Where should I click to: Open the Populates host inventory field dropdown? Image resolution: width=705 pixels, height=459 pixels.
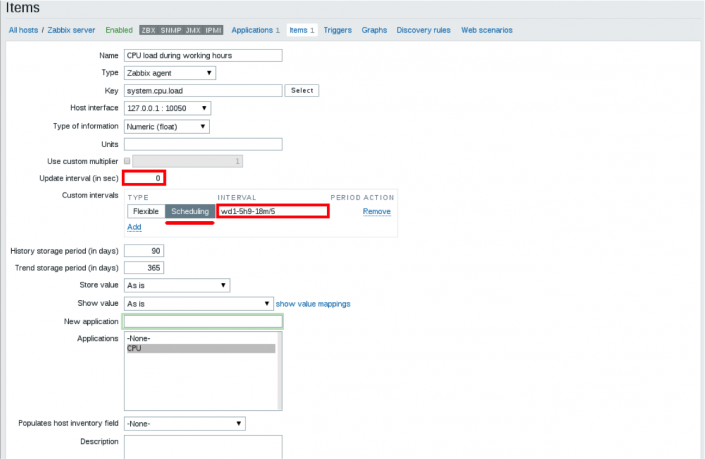point(185,423)
